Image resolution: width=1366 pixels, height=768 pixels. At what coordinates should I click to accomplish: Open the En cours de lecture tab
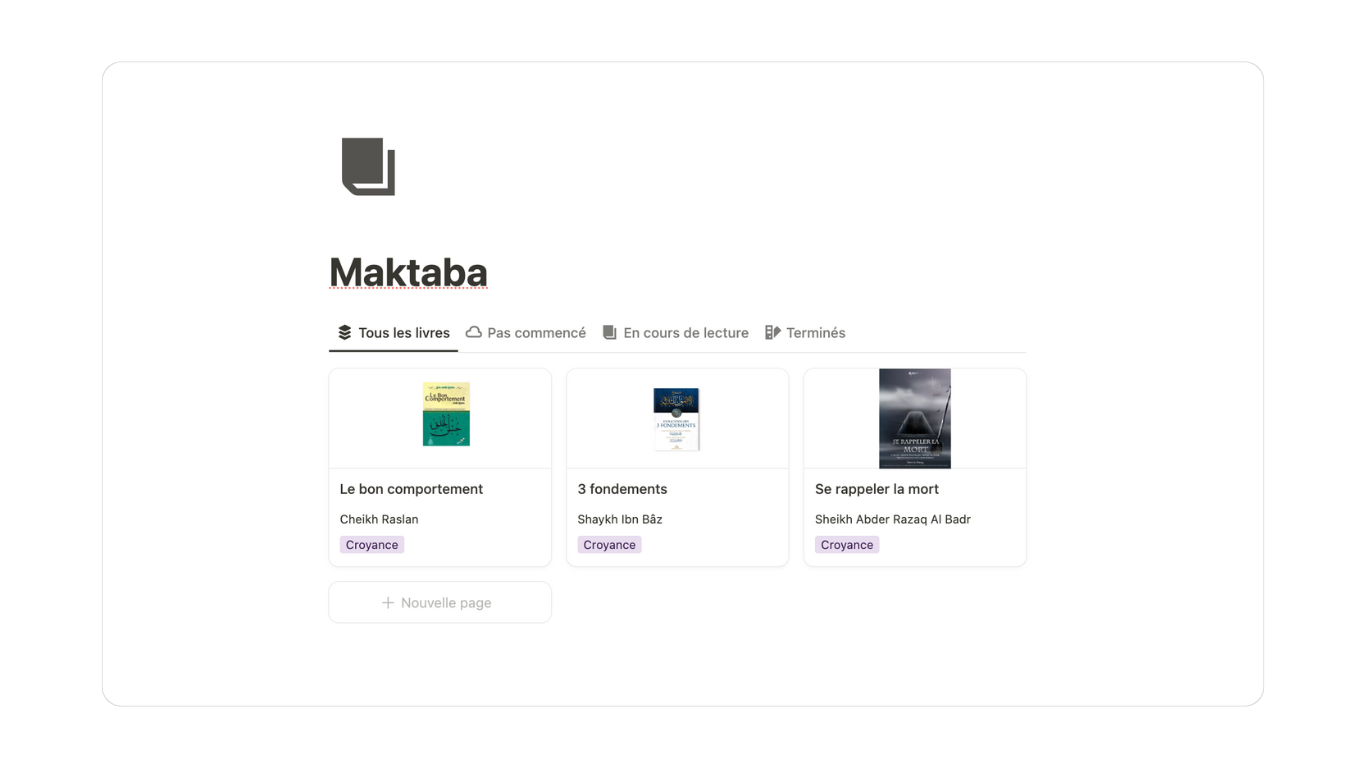[x=676, y=333]
